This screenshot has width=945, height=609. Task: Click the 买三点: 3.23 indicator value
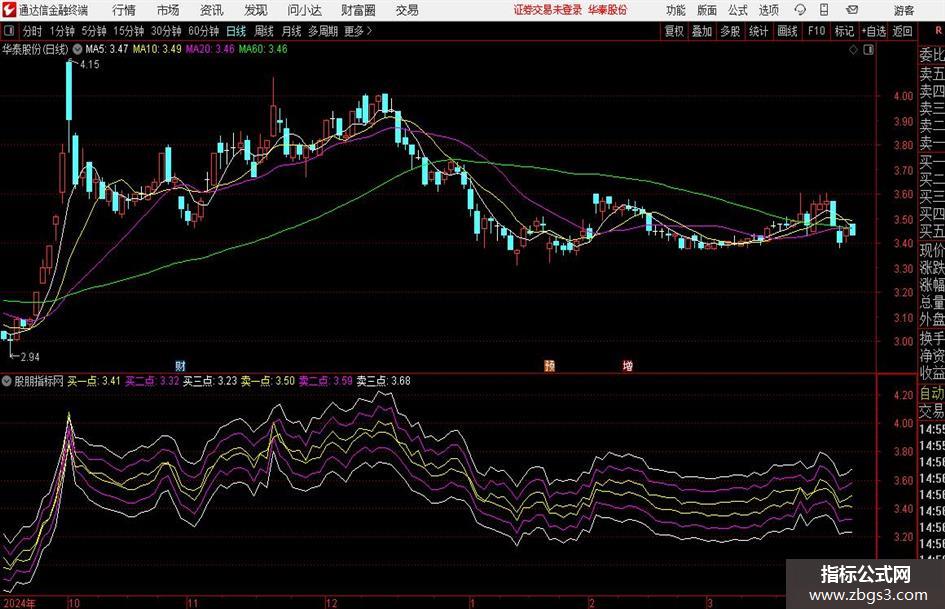click(210, 380)
